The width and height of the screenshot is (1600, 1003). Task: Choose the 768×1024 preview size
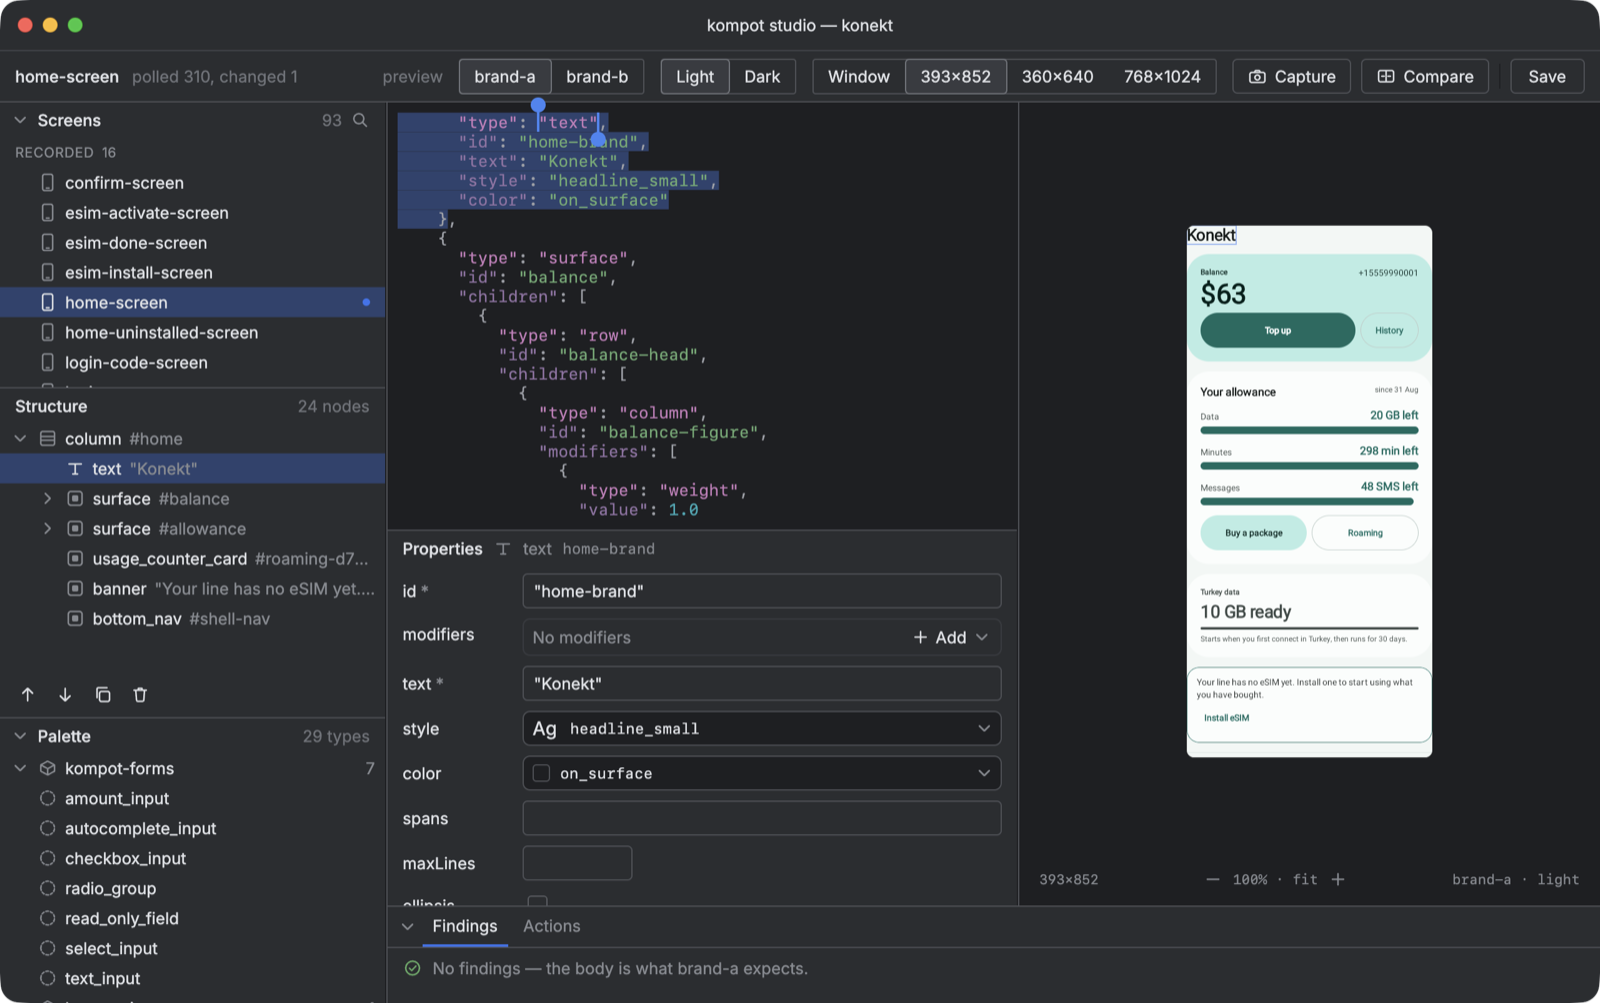point(1162,77)
